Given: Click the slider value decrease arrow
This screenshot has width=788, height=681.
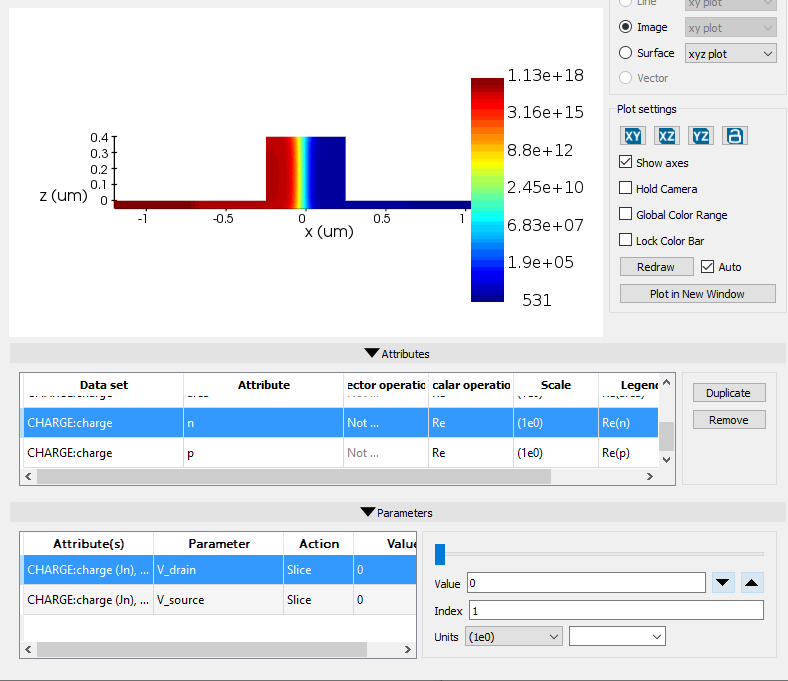Looking at the screenshot, I should coord(723,582).
